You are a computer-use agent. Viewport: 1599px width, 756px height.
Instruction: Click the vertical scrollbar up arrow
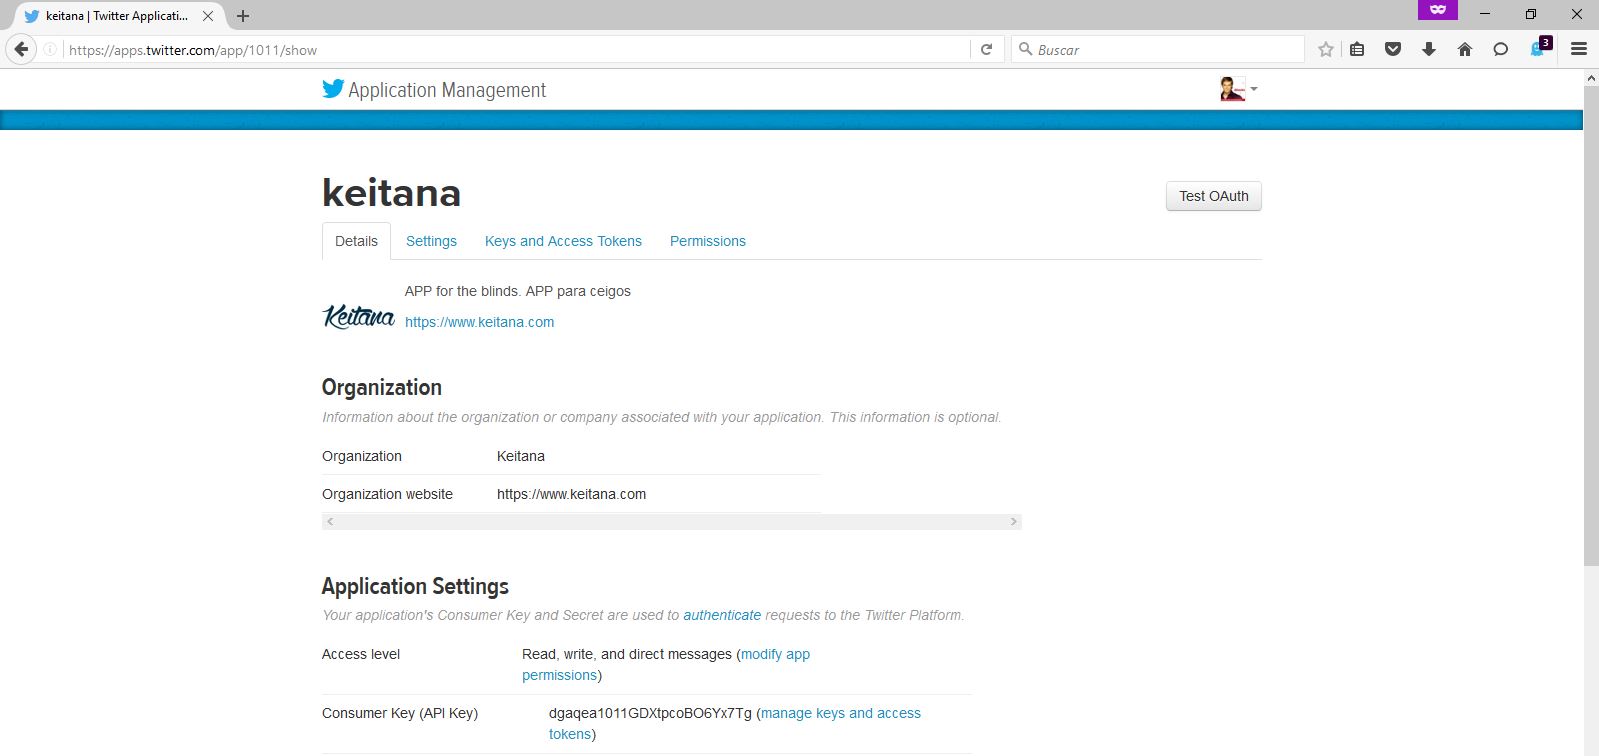(x=1591, y=78)
